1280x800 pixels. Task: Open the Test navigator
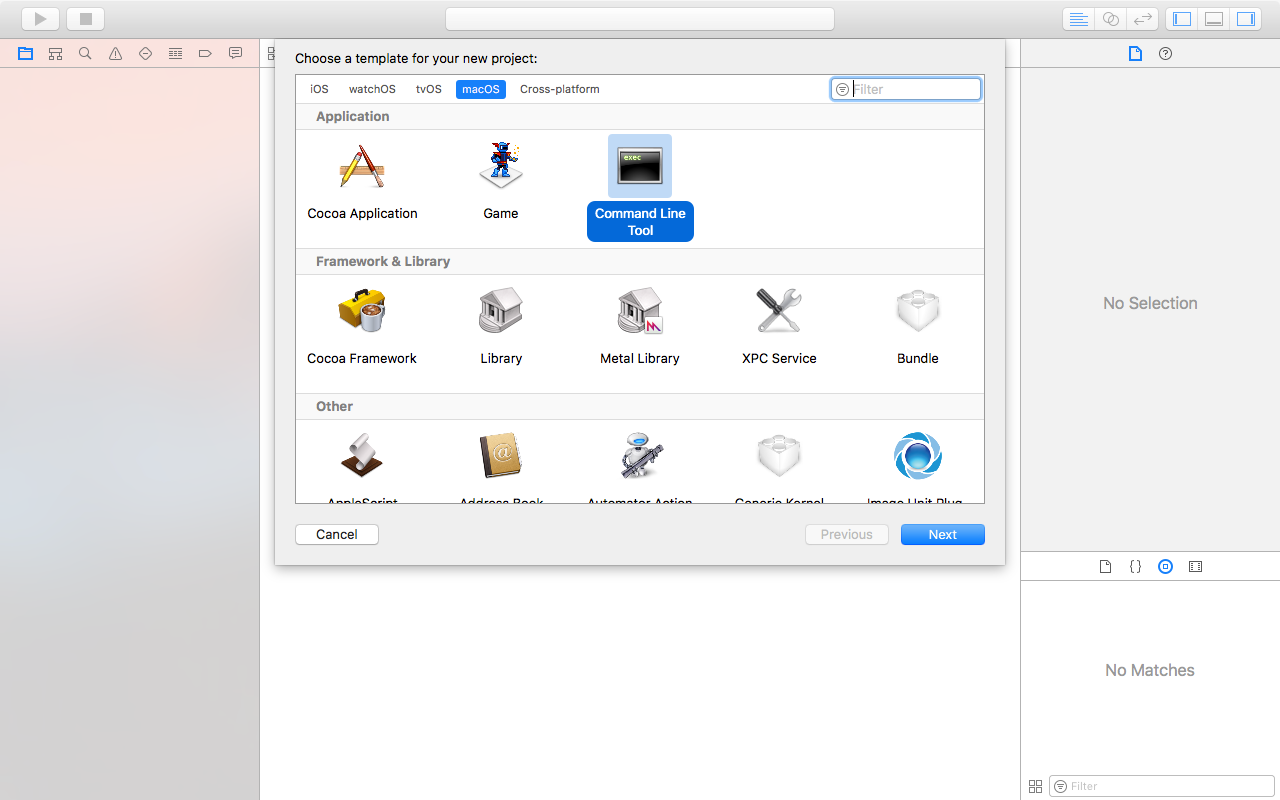(x=145, y=53)
